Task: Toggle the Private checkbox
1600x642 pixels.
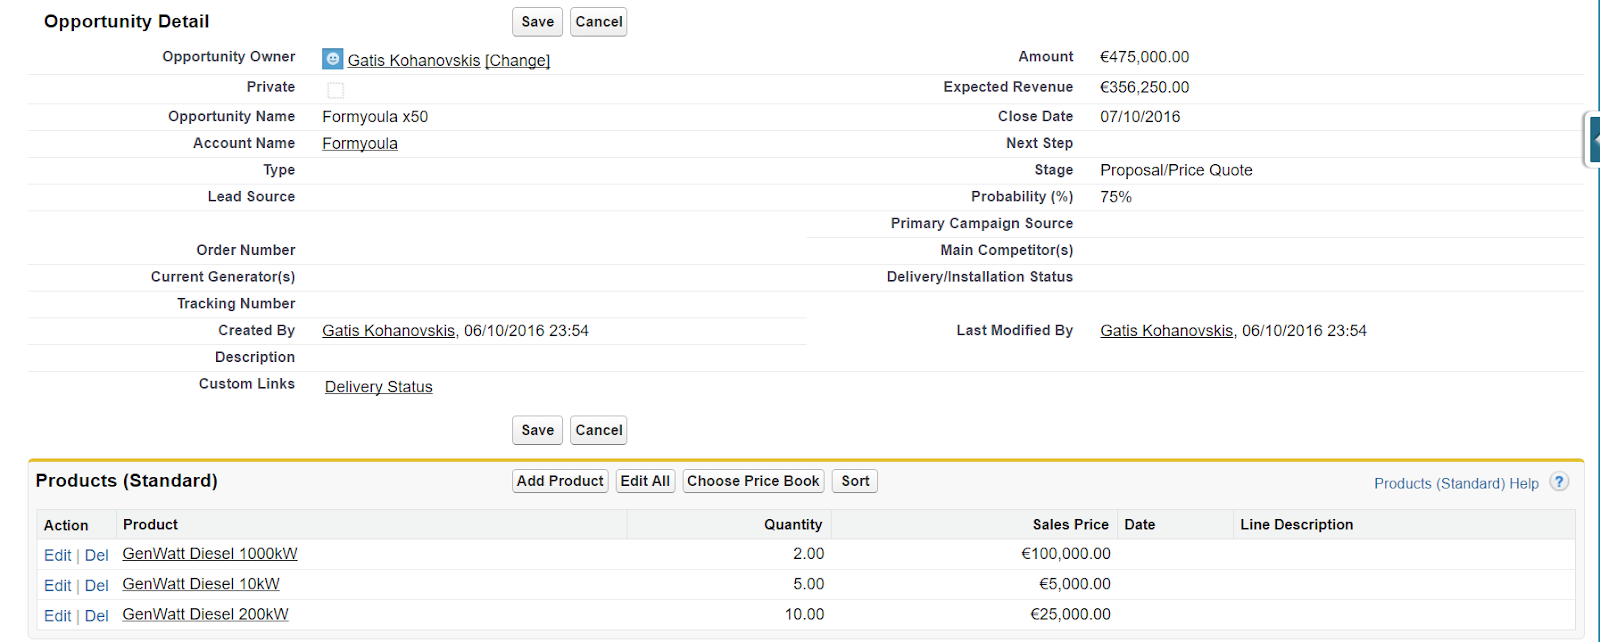Action: pyautogui.click(x=336, y=90)
